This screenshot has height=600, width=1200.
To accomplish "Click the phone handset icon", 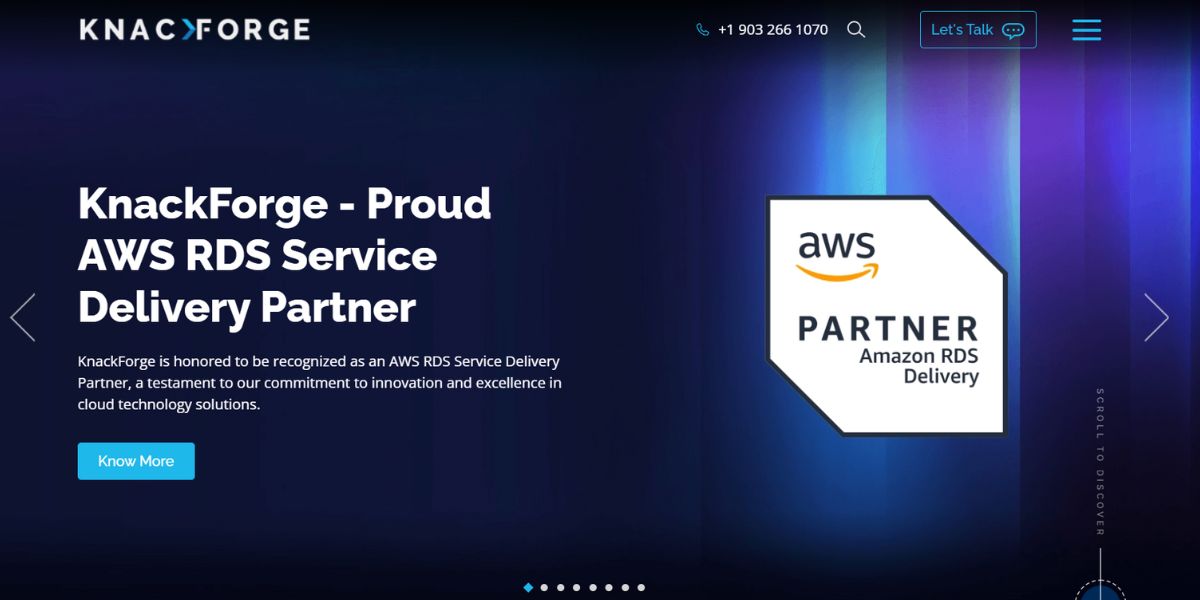I will pos(703,30).
